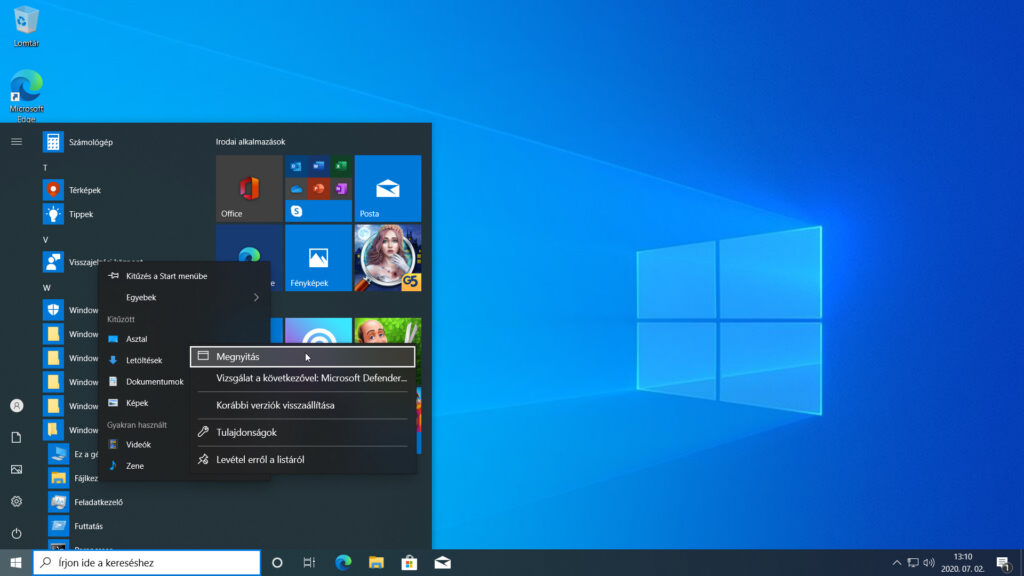
Task: Select Letöltések in the jump list
Action: click(145, 360)
